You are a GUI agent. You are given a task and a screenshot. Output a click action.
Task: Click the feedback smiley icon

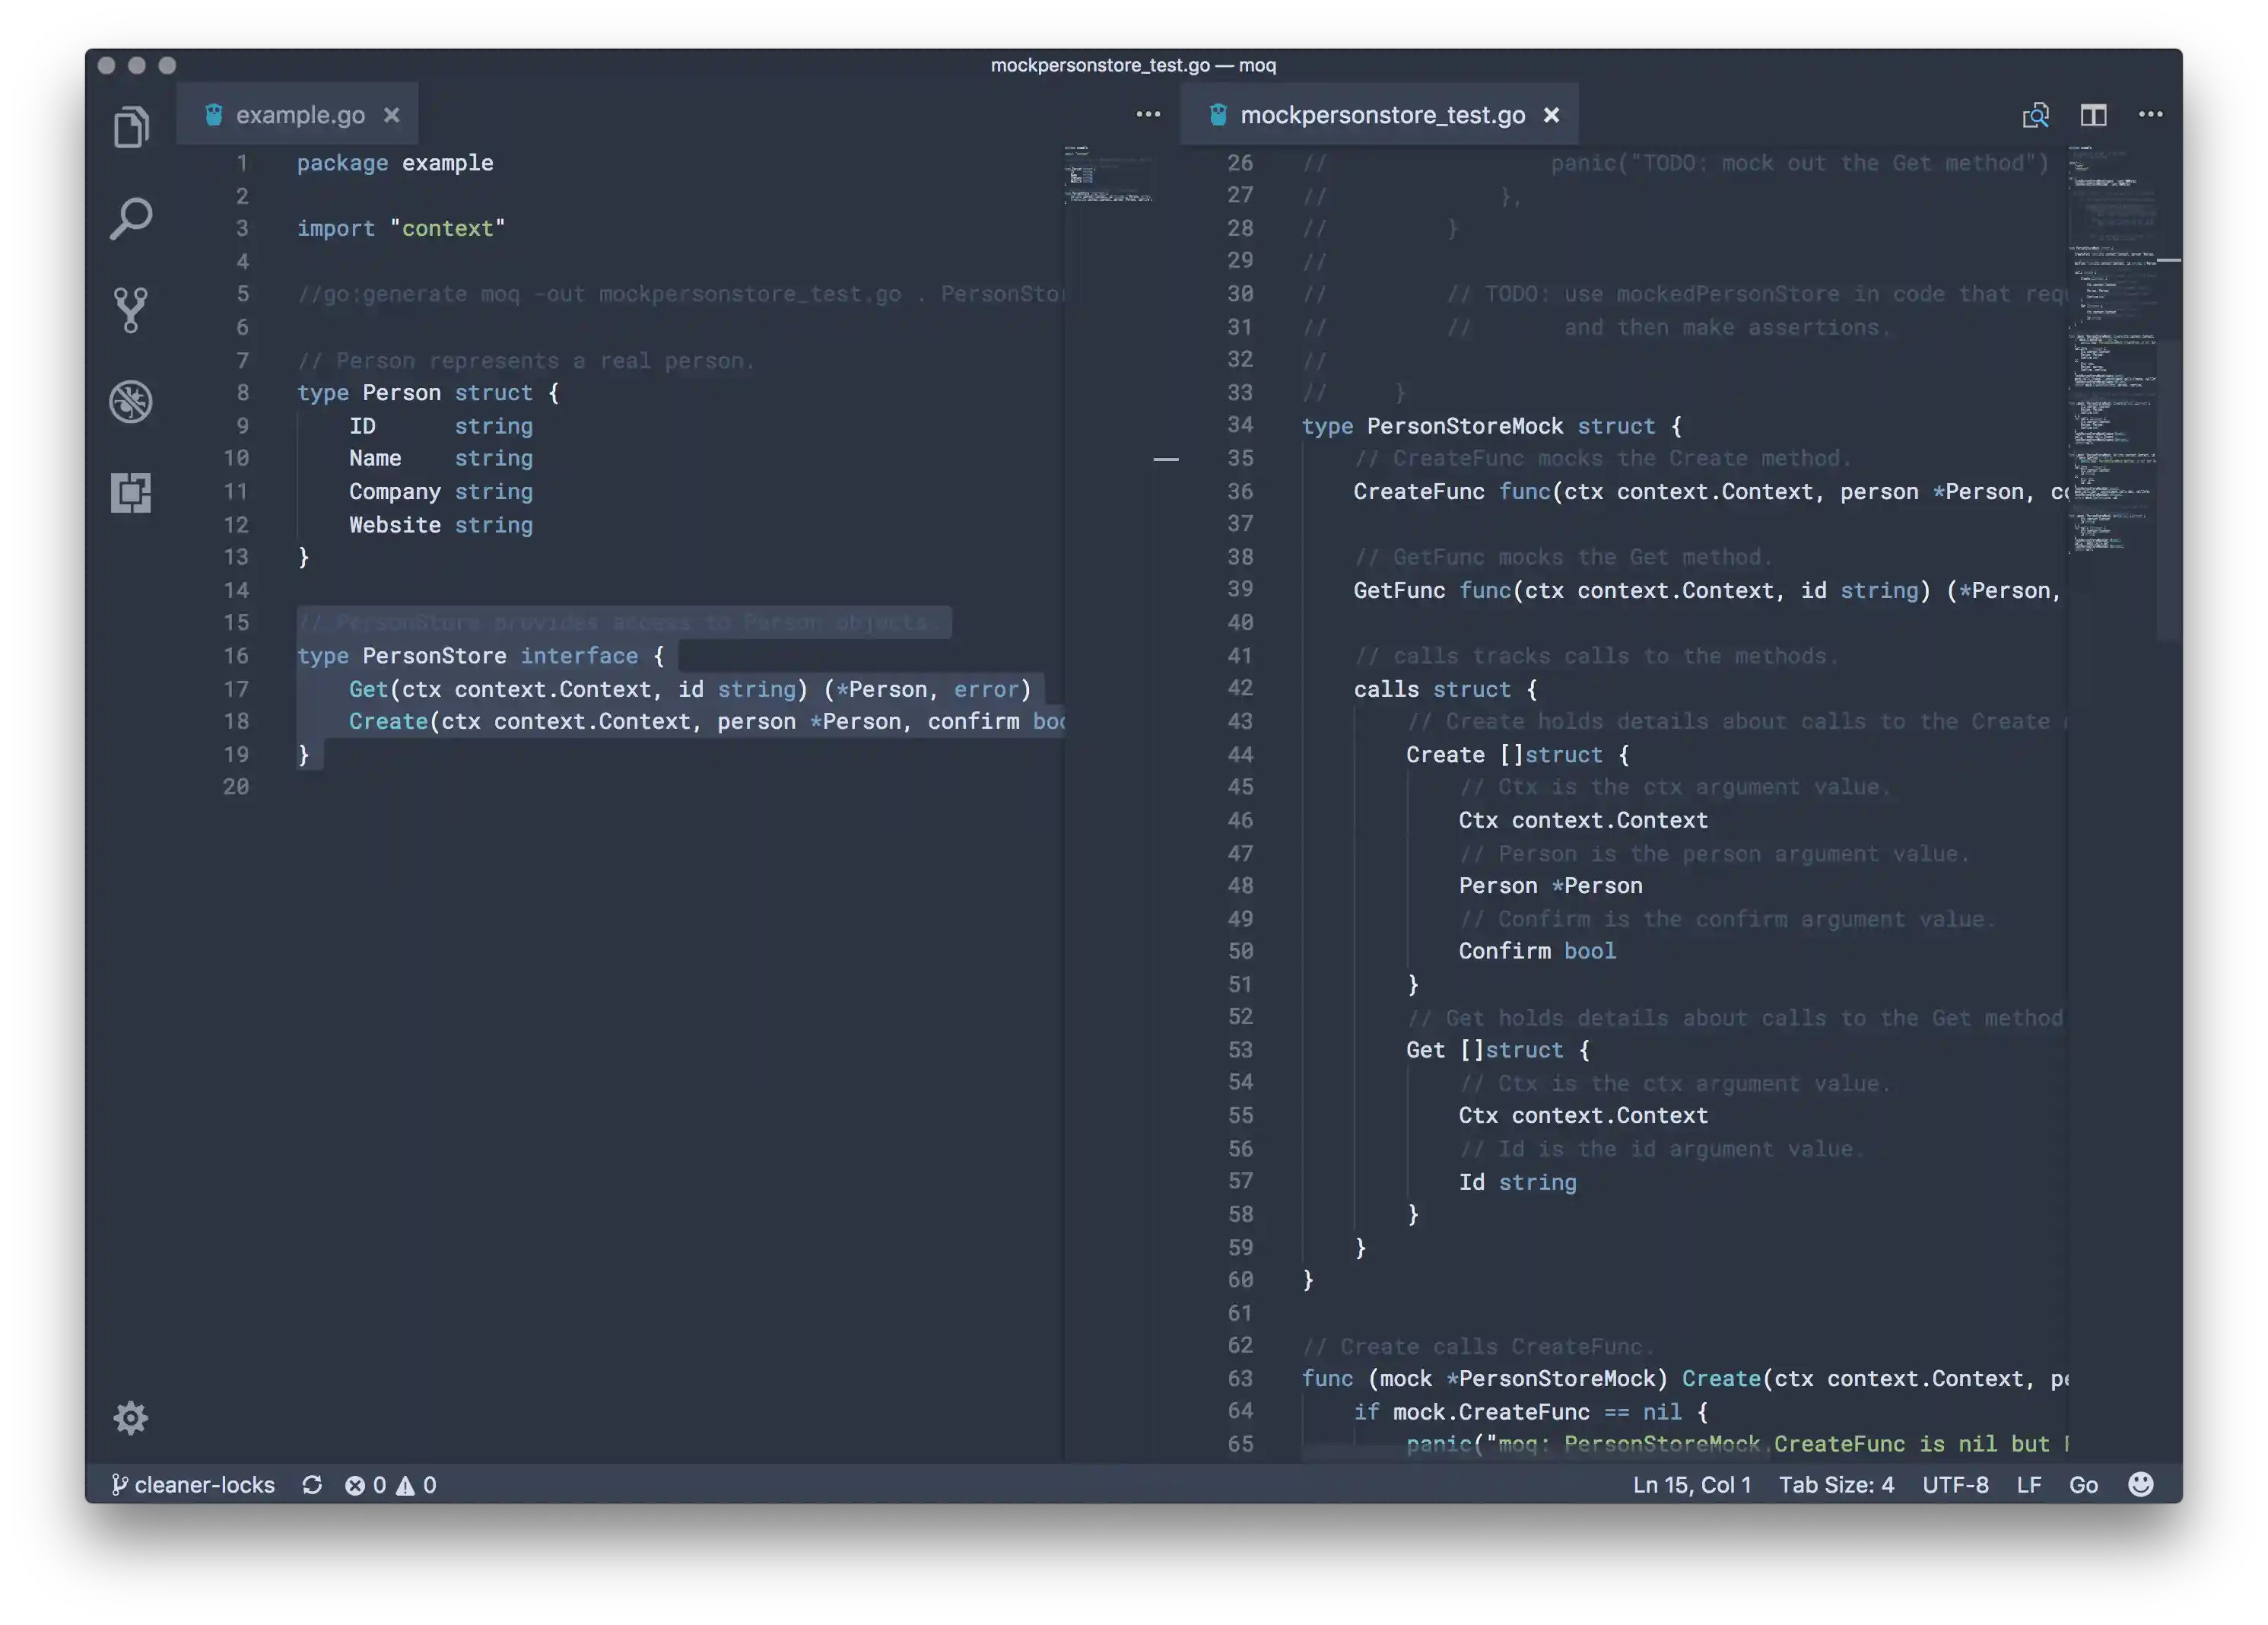(x=2140, y=1484)
